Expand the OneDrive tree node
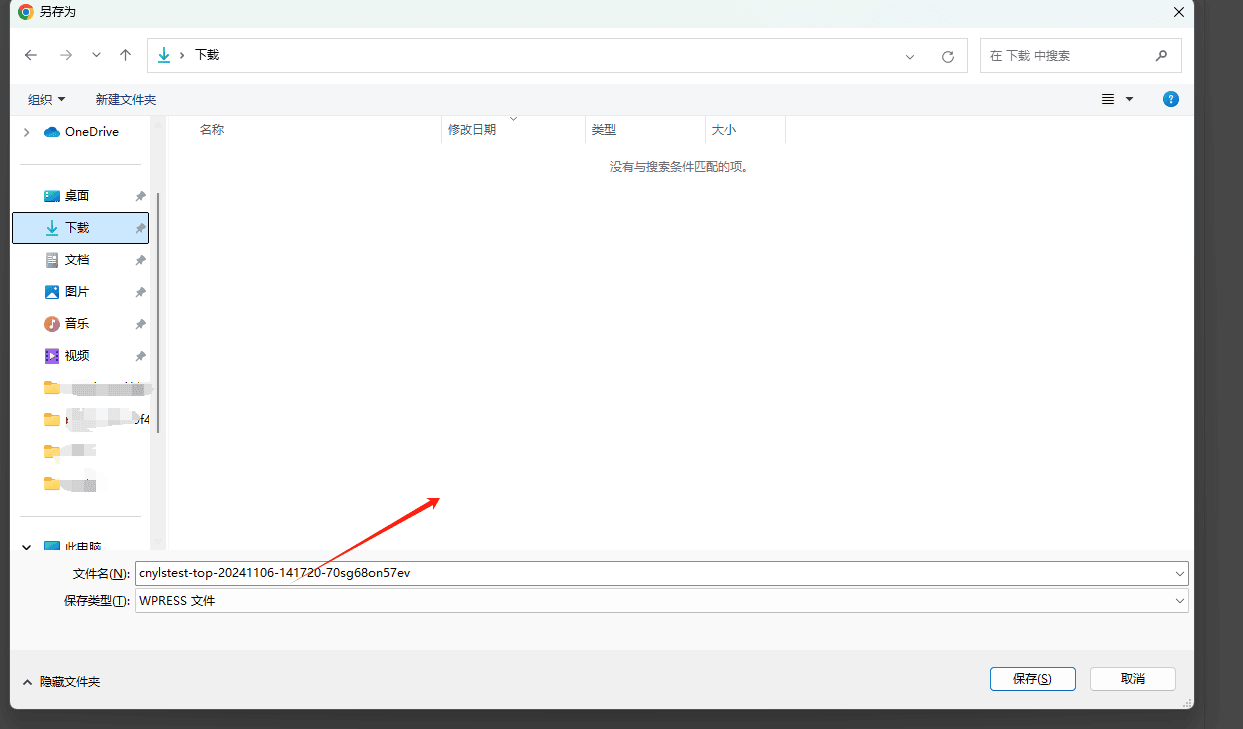The image size is (1243, 729). (27, 132)
